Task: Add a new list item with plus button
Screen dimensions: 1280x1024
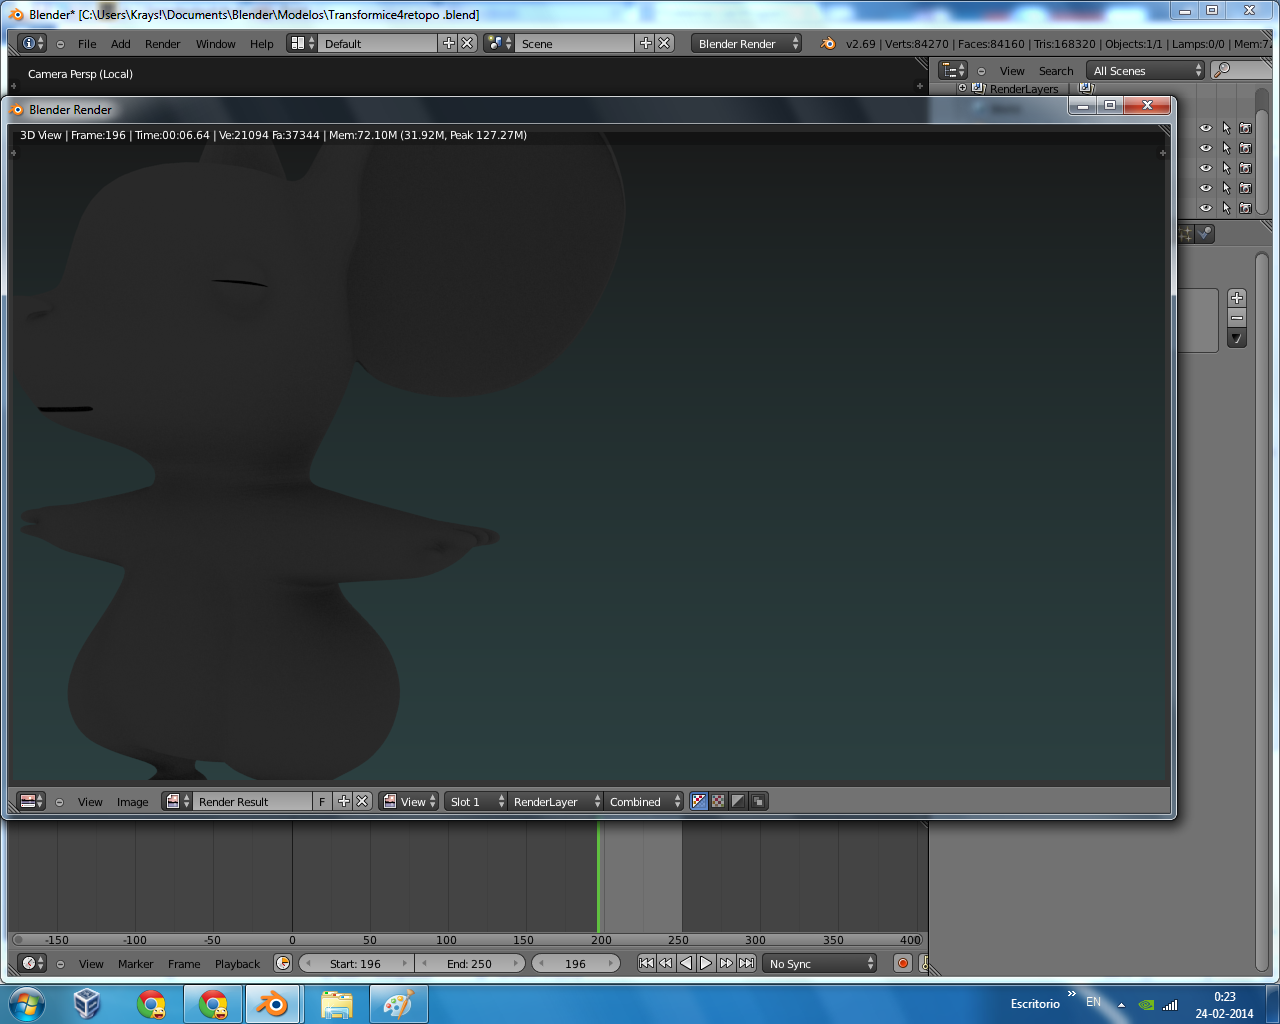Action: [1237, 298]
